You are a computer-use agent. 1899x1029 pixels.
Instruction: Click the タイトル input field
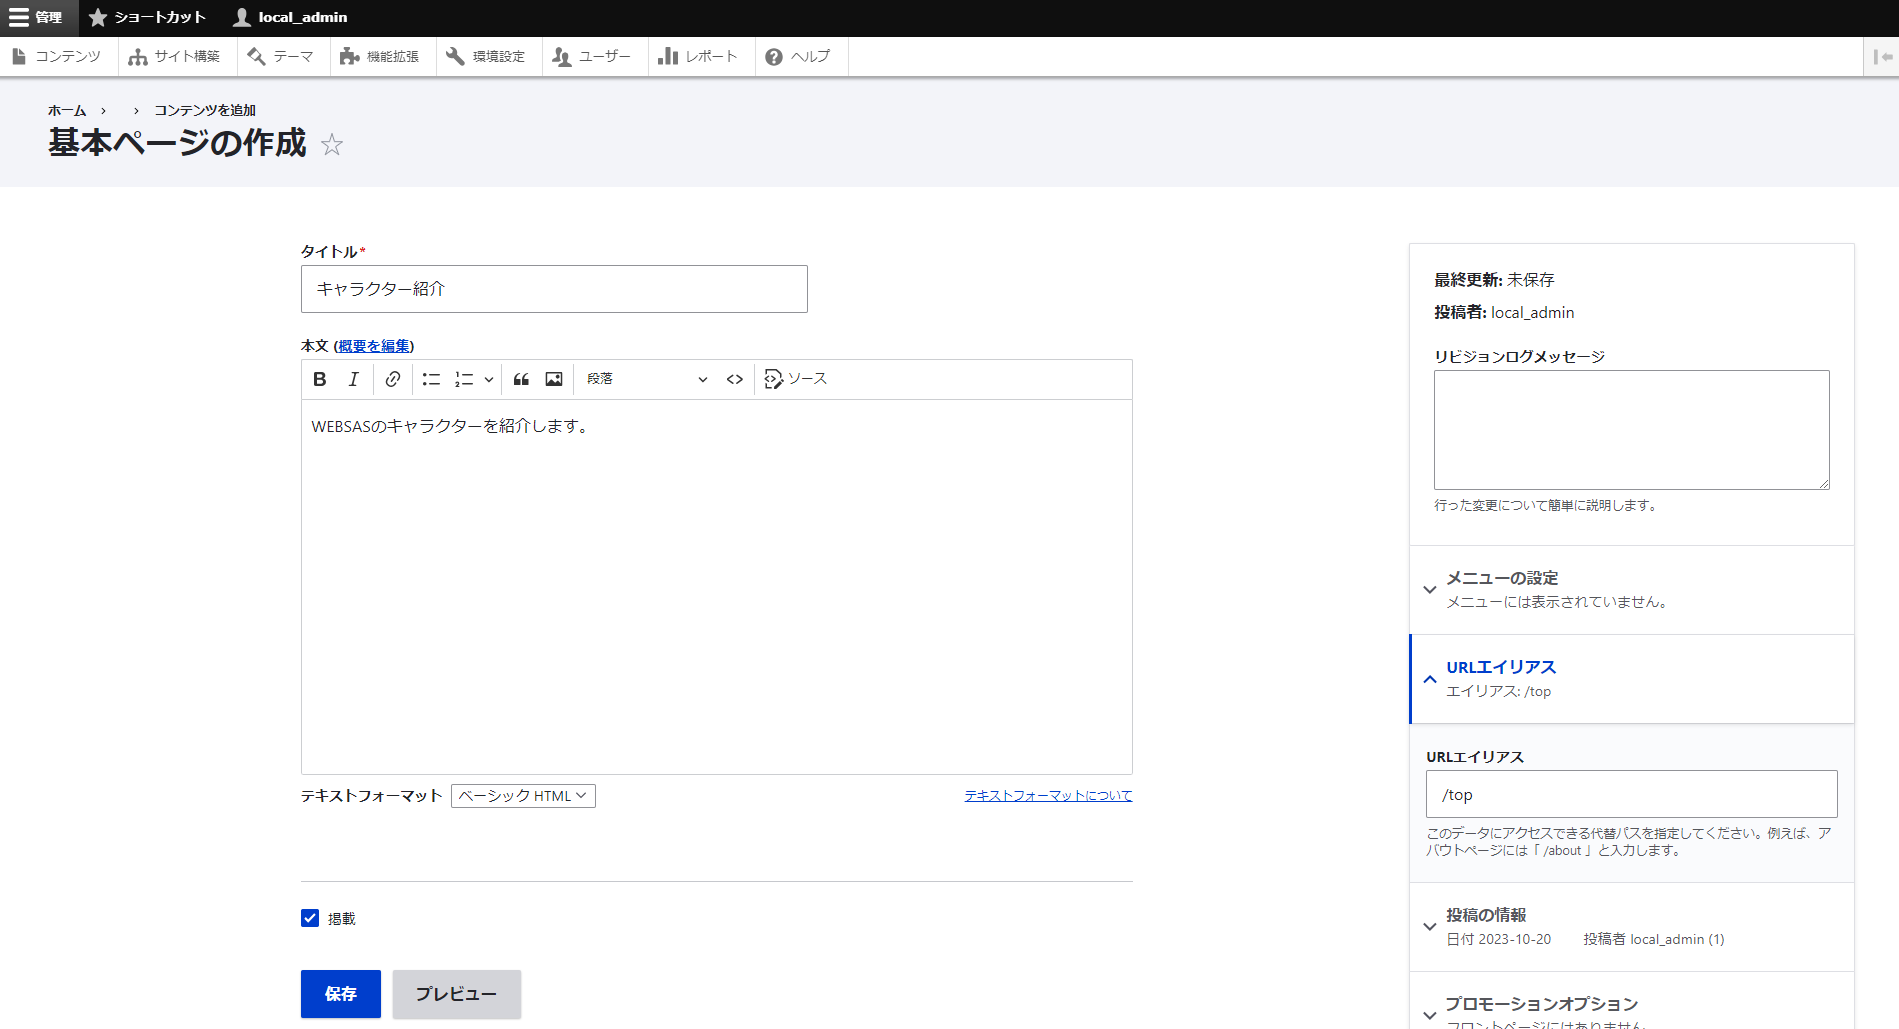point(554,289)
